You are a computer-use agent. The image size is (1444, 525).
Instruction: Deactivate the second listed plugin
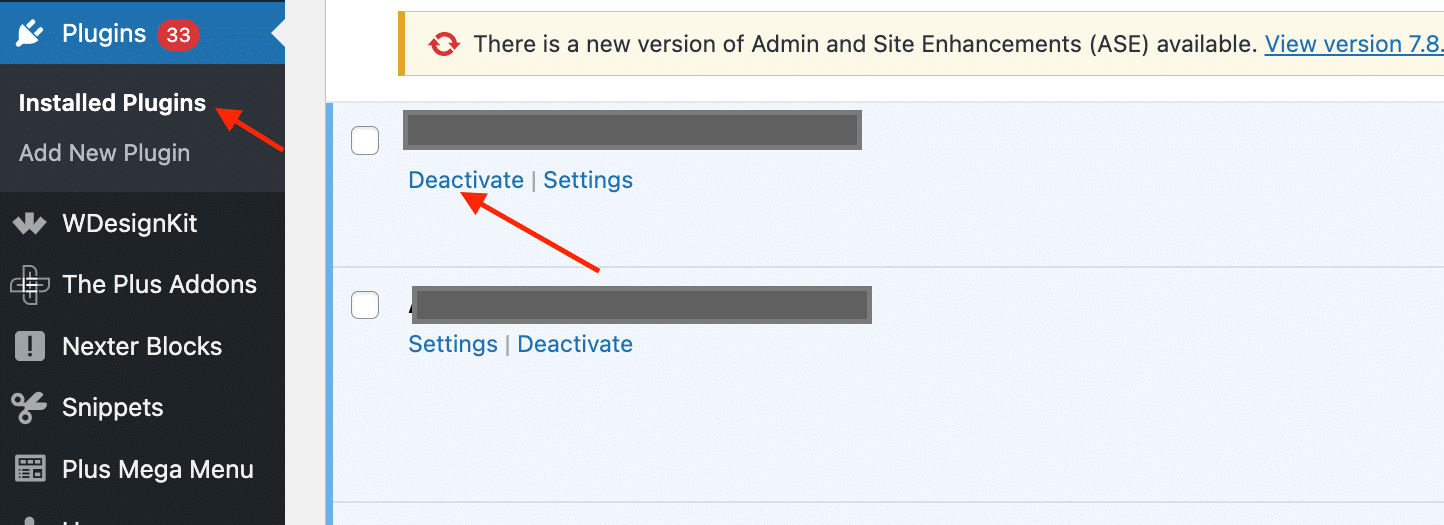click(x=575, y=344)
